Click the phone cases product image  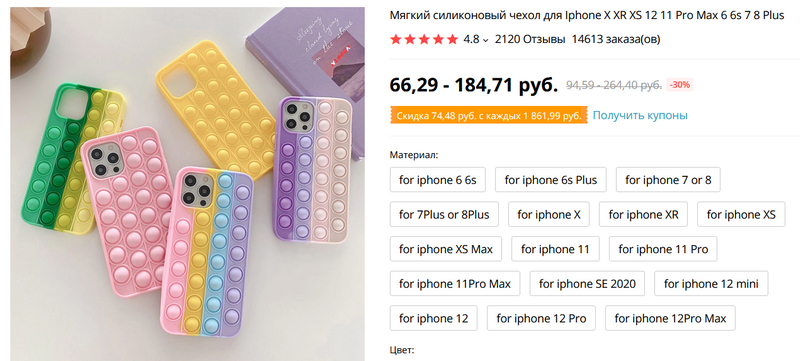187,184
